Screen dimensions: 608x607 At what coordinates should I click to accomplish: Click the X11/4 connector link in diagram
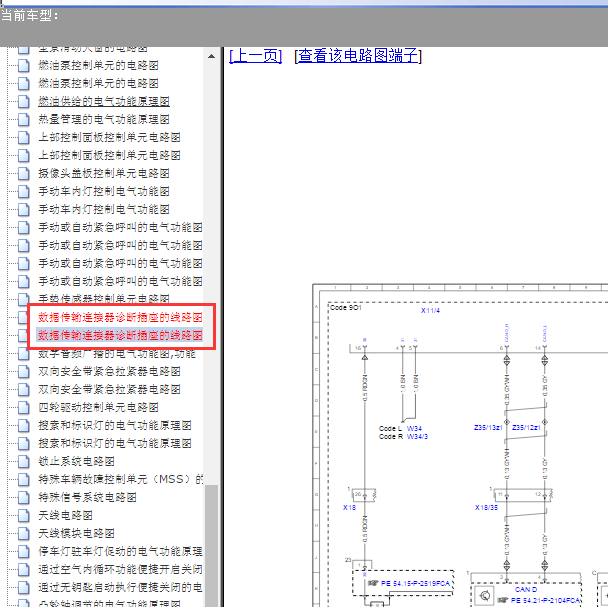pos(430,310)
